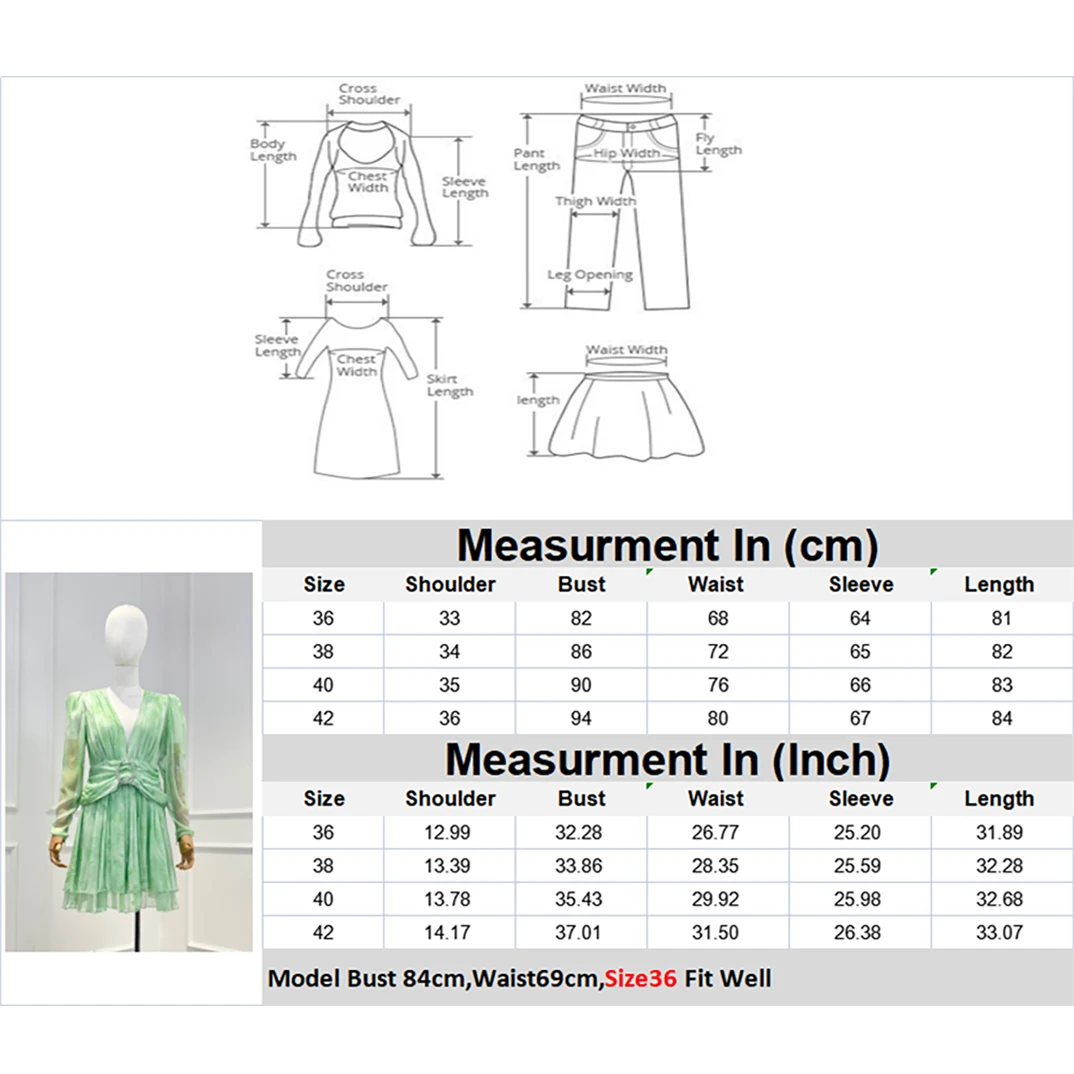Select length value 32.68

999,899
